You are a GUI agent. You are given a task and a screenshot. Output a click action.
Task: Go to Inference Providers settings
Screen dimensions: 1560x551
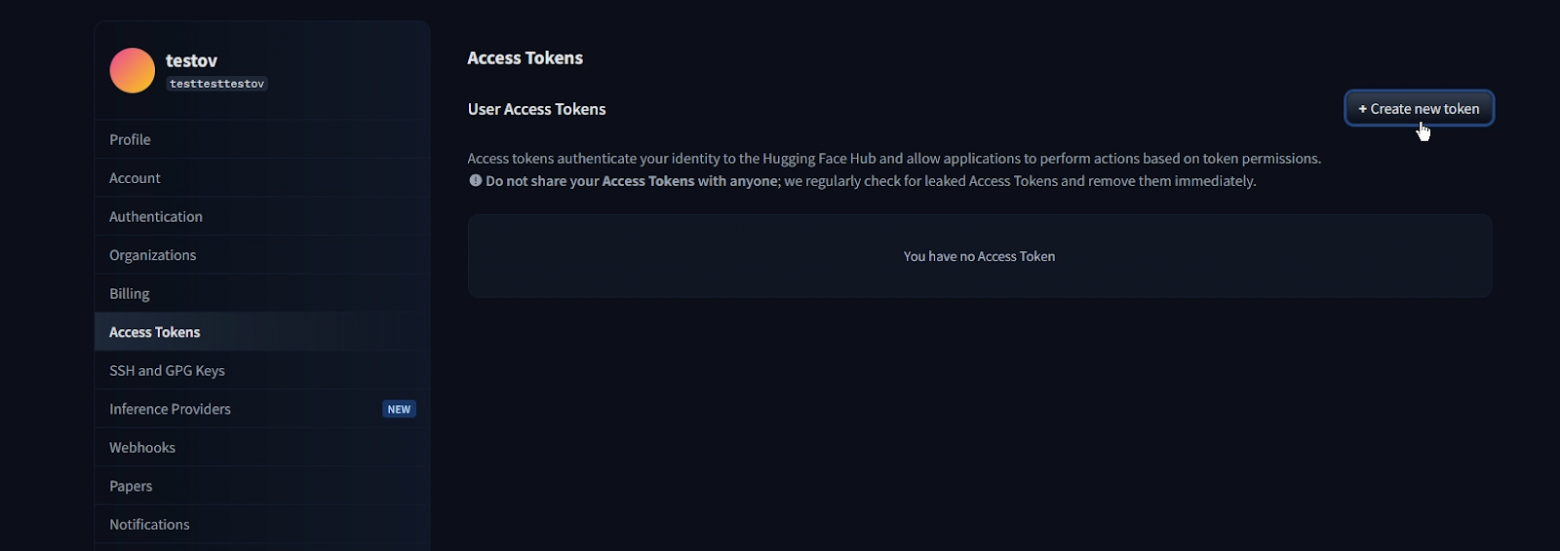click(x=170, y=409)
